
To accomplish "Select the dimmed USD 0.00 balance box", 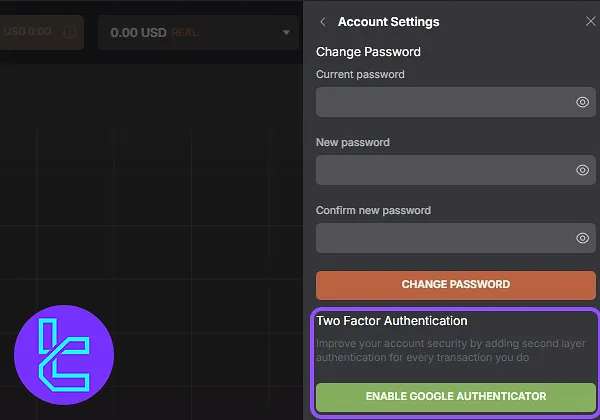I will coord(41,32).
